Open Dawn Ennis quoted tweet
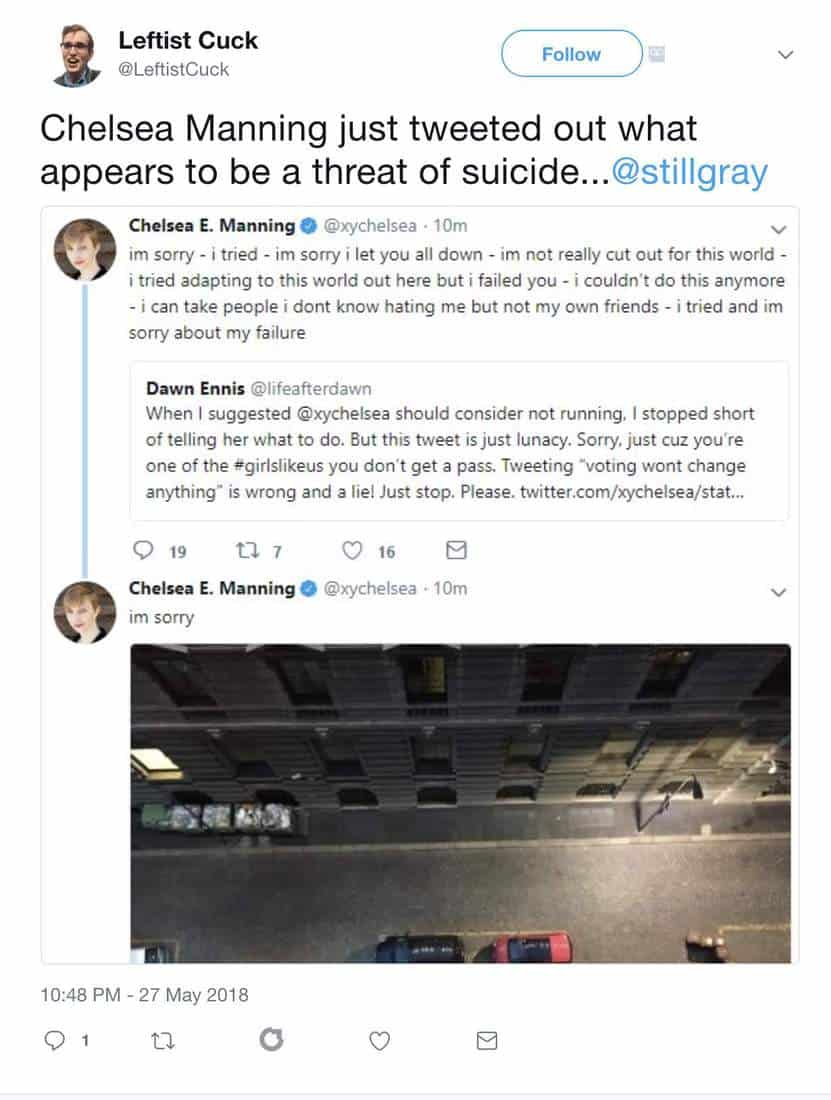 458,440
